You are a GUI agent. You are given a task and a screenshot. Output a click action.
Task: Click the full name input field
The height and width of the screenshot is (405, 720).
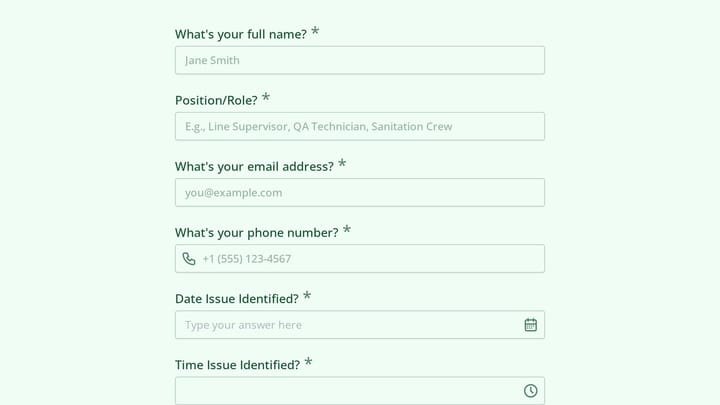360,60
